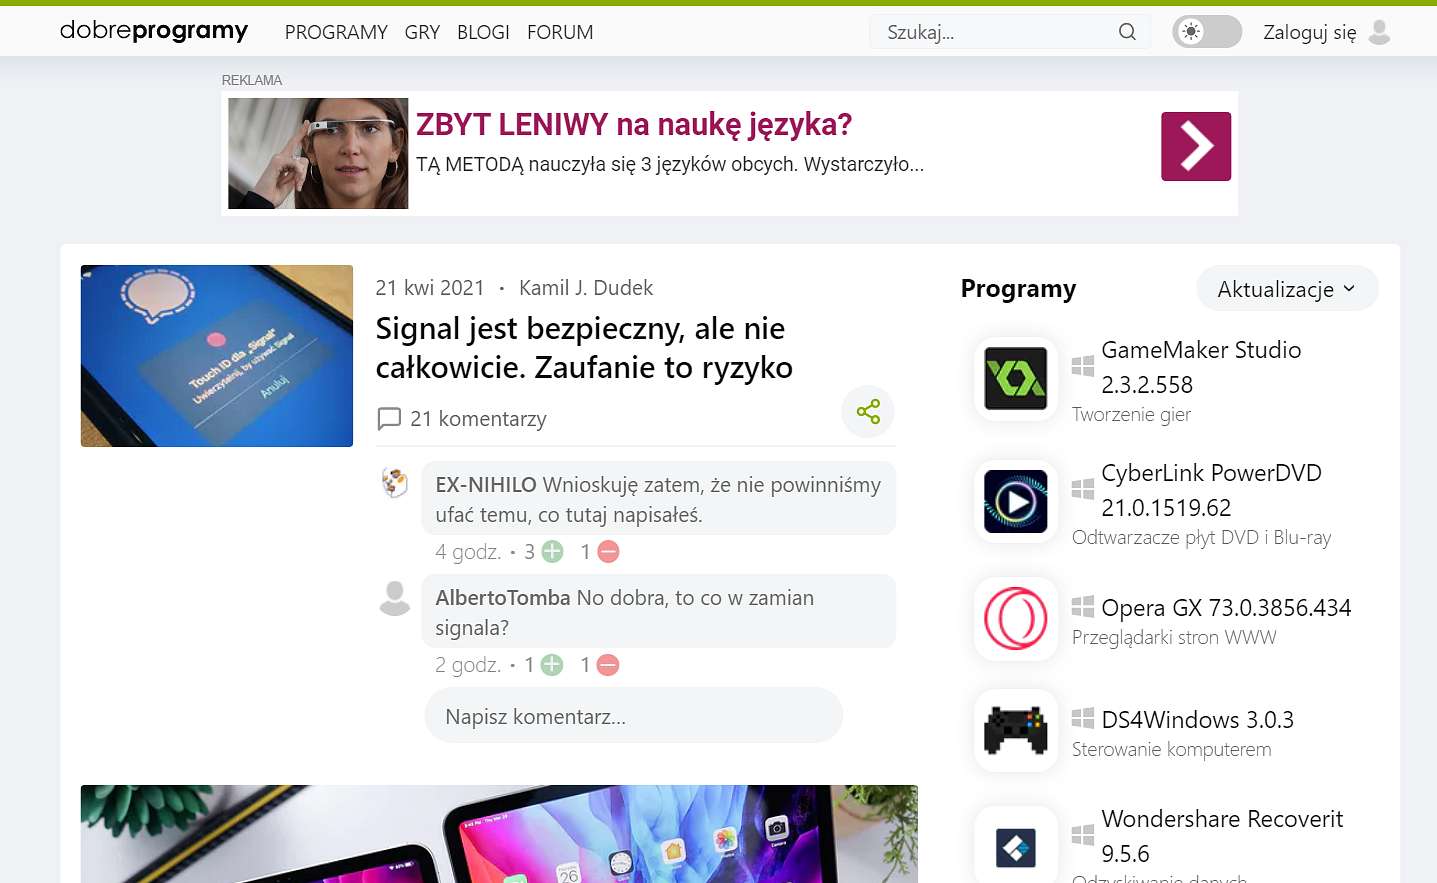The image size is (1437, 883).
Task: Click the purple arrow button in ad
Action: tap(1196, 146)
